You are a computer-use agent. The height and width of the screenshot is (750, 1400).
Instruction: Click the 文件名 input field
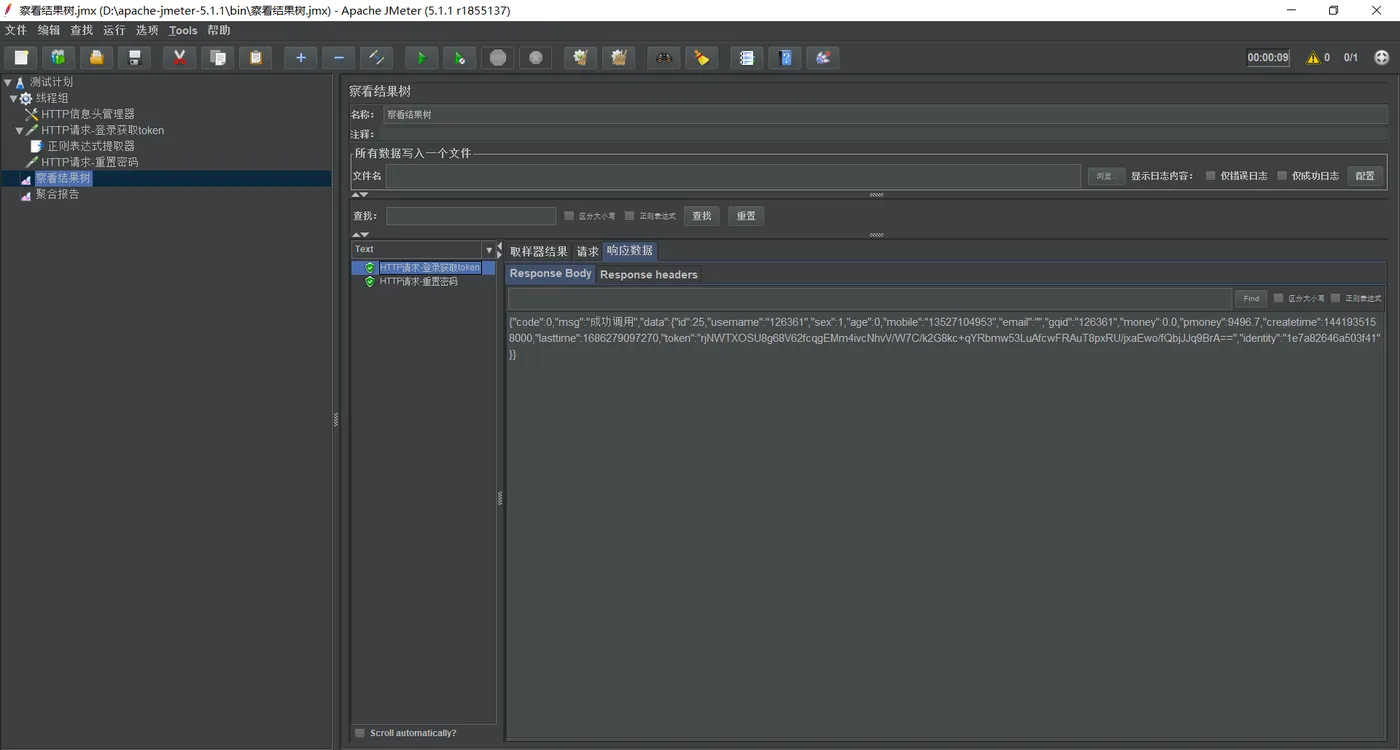733,176
